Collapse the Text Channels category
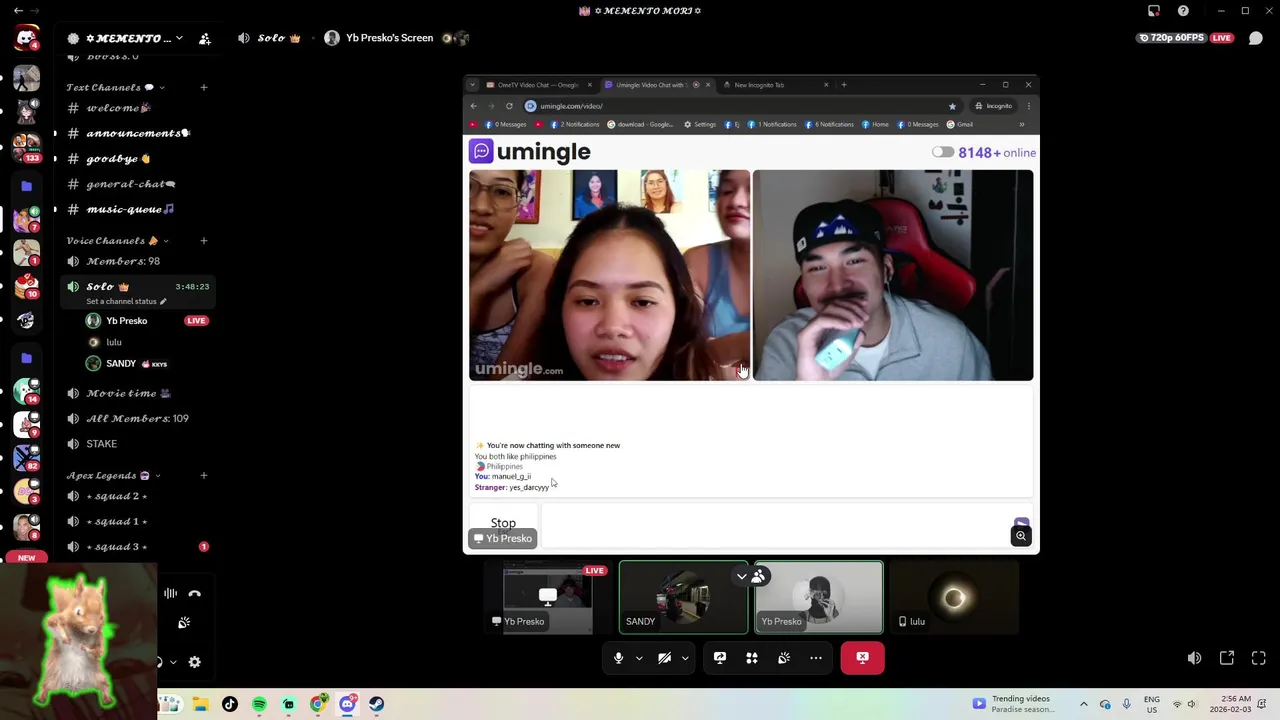This screenshot has width=1280, height=720. [116, 87]
